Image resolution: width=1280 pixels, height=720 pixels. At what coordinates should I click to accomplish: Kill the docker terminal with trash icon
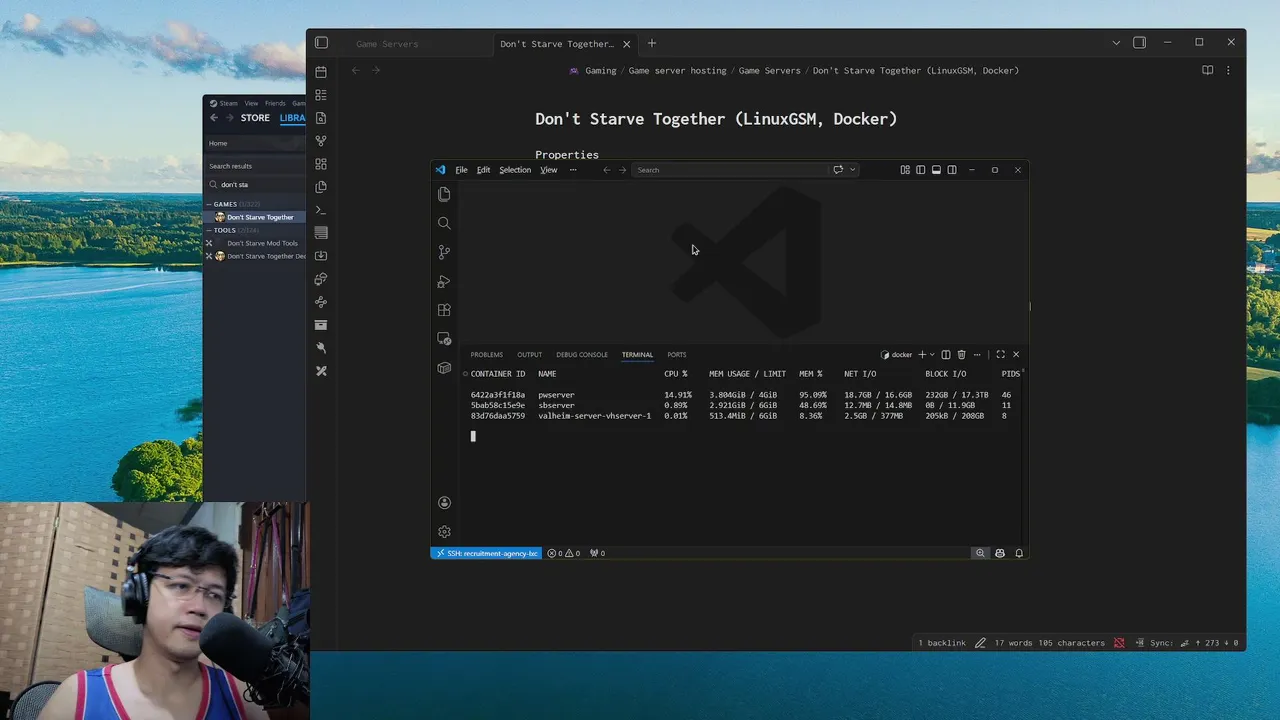(x=962, y=354)
